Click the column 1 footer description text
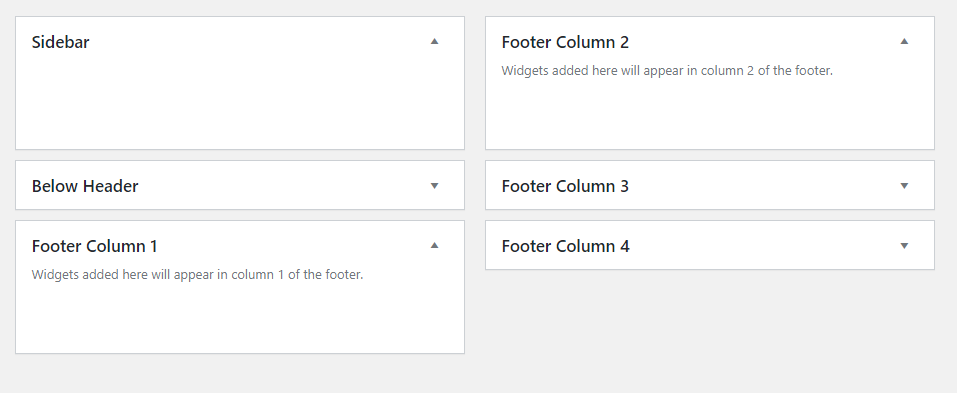 [x=197, y=275]
